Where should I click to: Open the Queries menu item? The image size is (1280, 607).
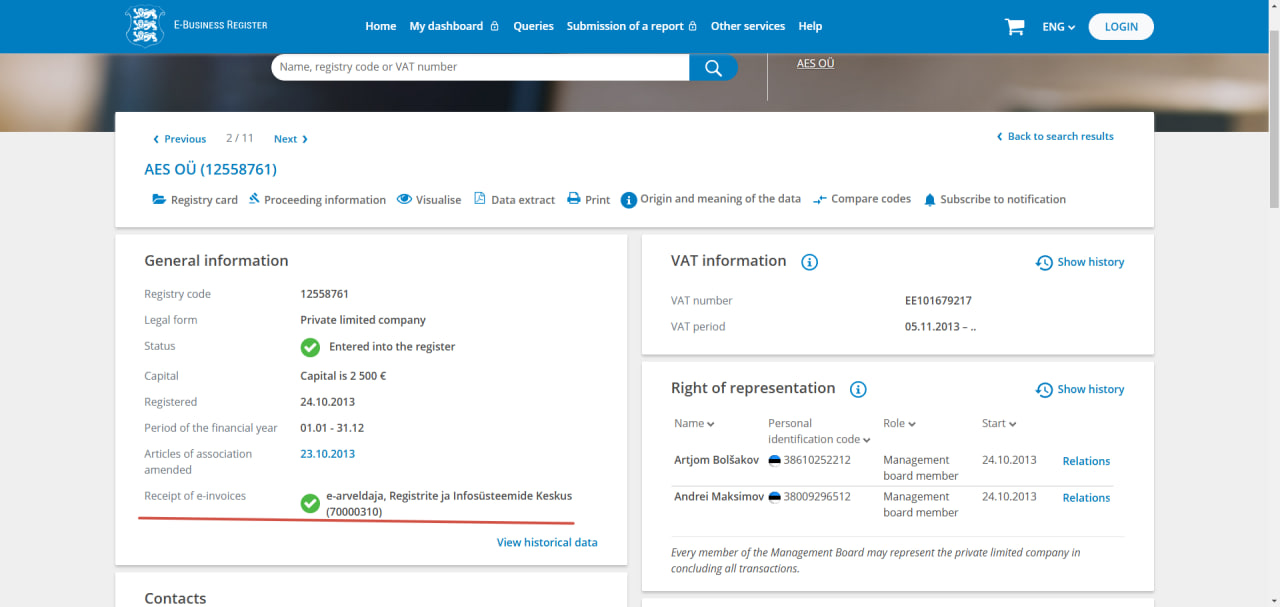[533, 26]
